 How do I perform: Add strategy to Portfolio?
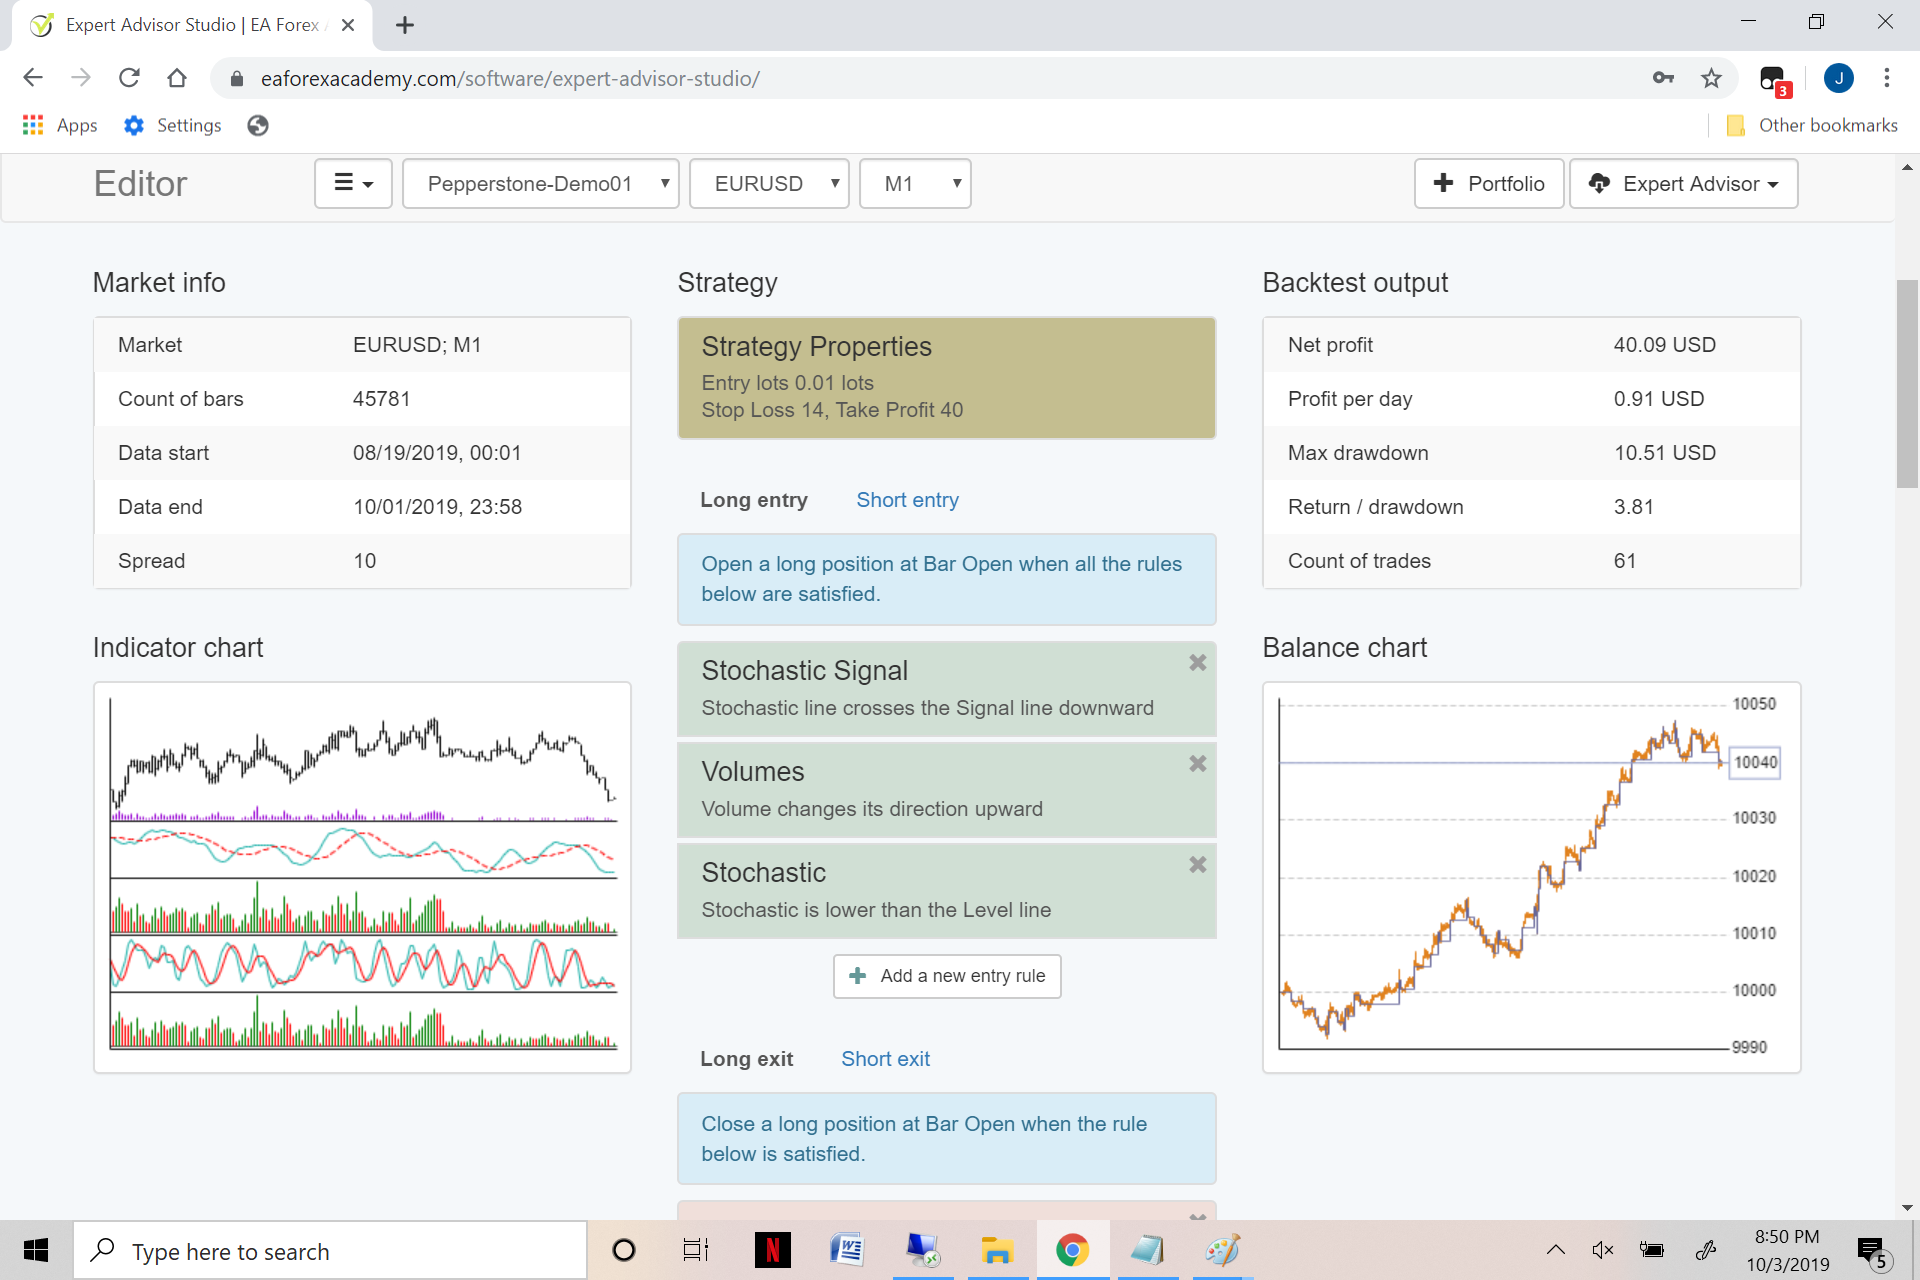click(1489, 184)
